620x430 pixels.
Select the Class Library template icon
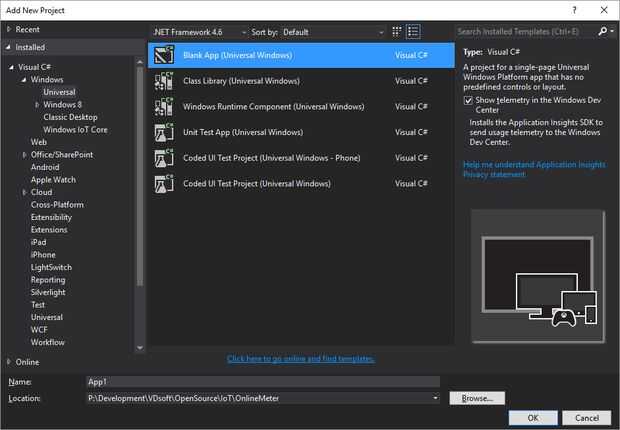point(164,81)
